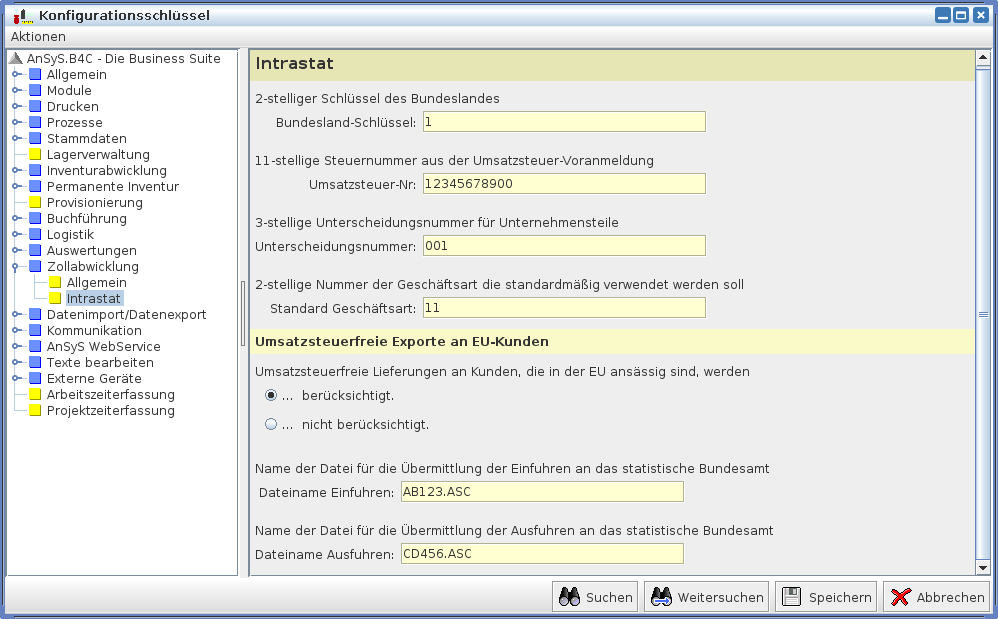Select the '... berücksichtigt.' radio button
This screenshot has width=998, height=619.
pyautogui.click(x=271, y=395)
